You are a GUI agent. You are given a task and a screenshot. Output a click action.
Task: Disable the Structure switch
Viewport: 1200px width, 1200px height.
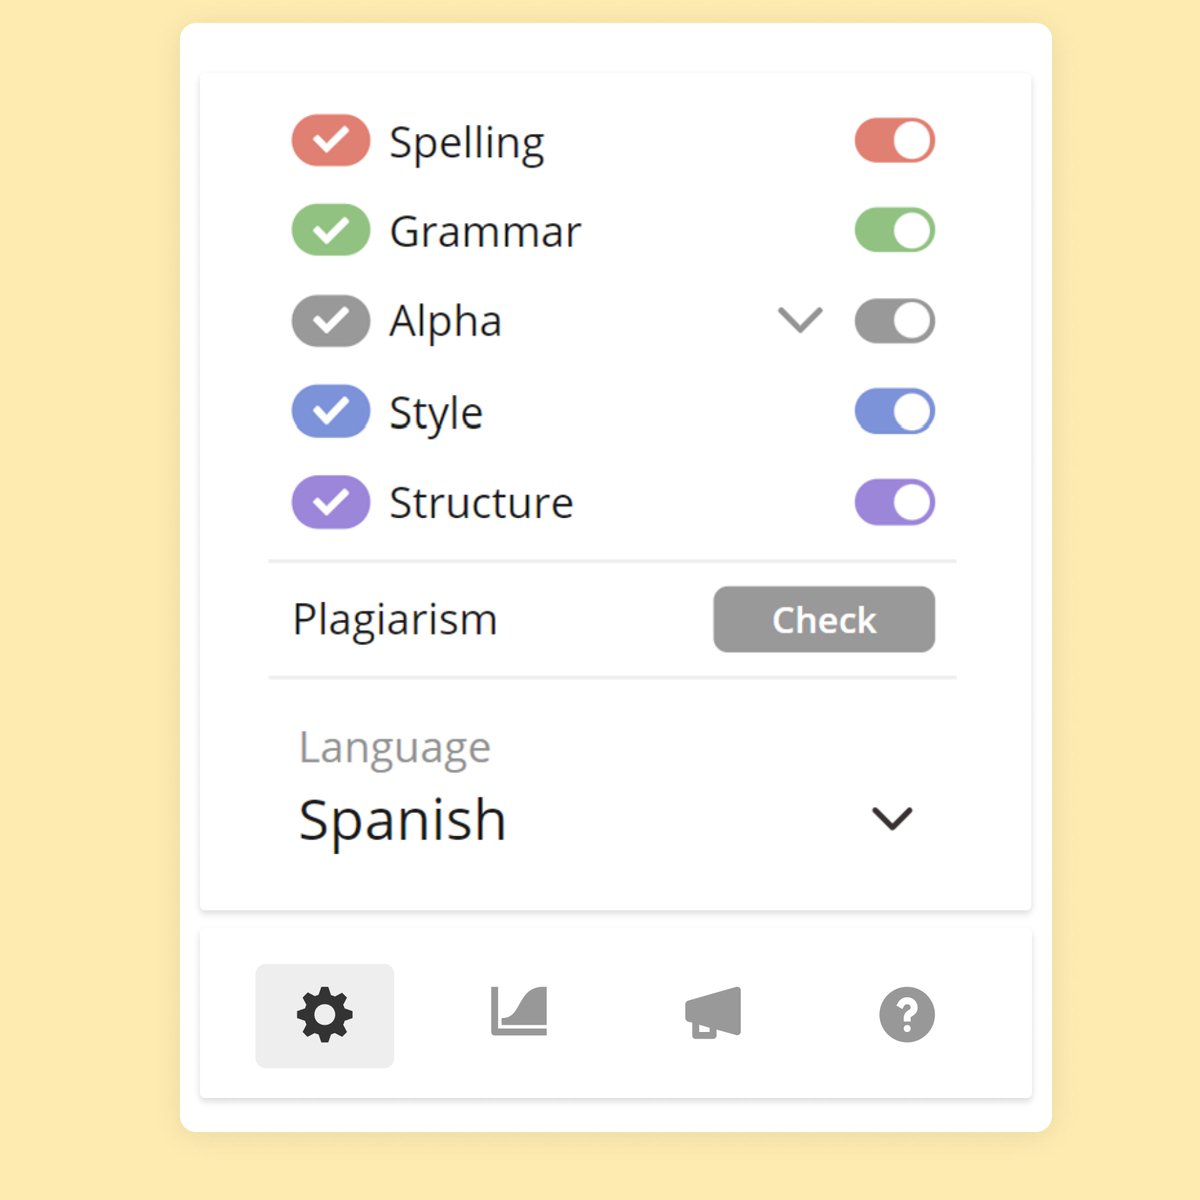click(x=894, y=501)
